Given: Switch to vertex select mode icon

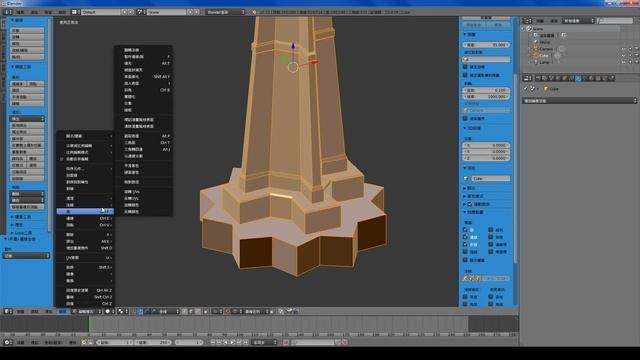Looking at the screenshot, I should click(x=184, y=311).
